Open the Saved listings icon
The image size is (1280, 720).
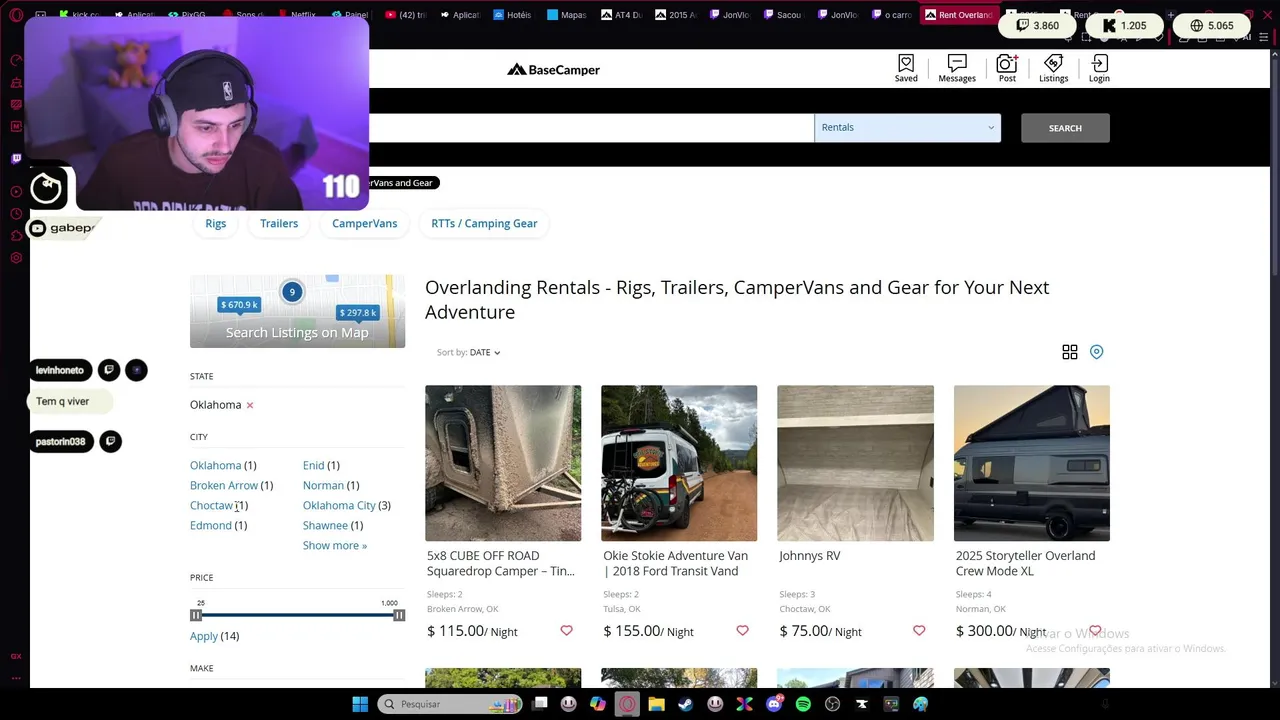pos(906,63)
